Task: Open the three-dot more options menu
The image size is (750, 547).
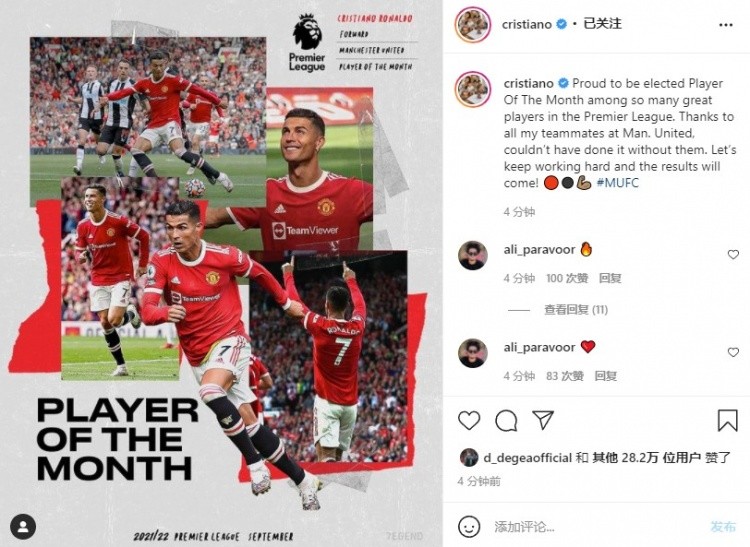Action: (x=726, y=25)
